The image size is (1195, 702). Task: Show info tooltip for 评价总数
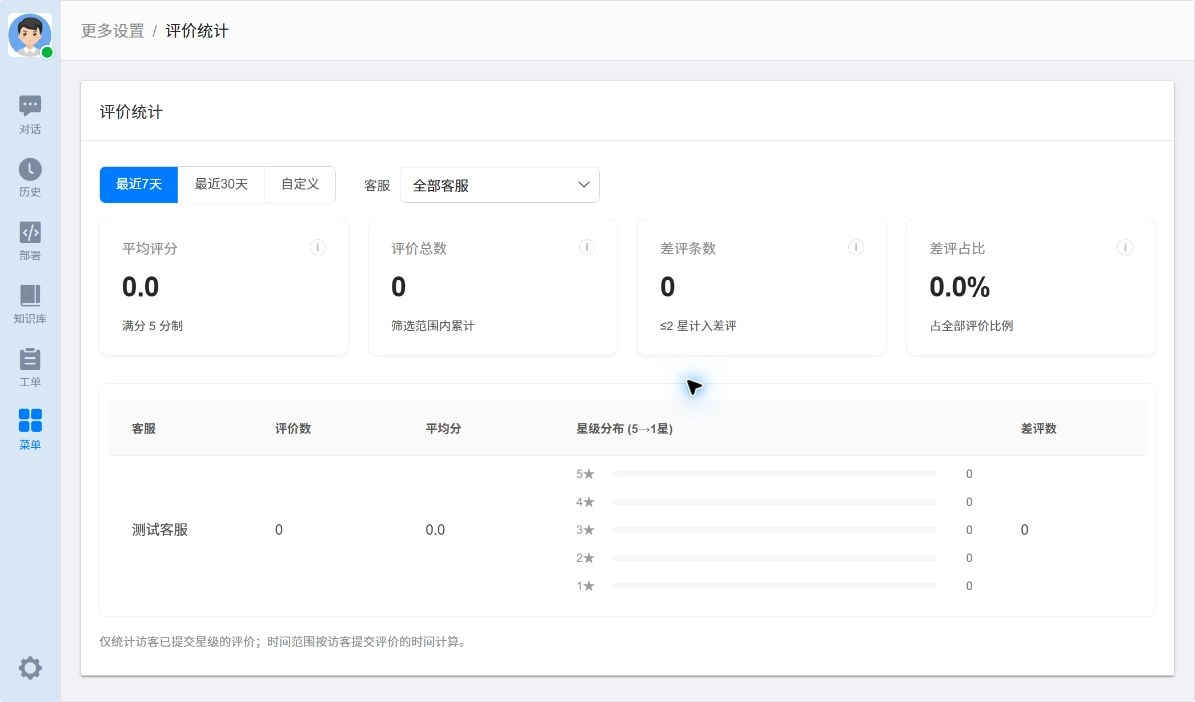click(x=586, y=247)
